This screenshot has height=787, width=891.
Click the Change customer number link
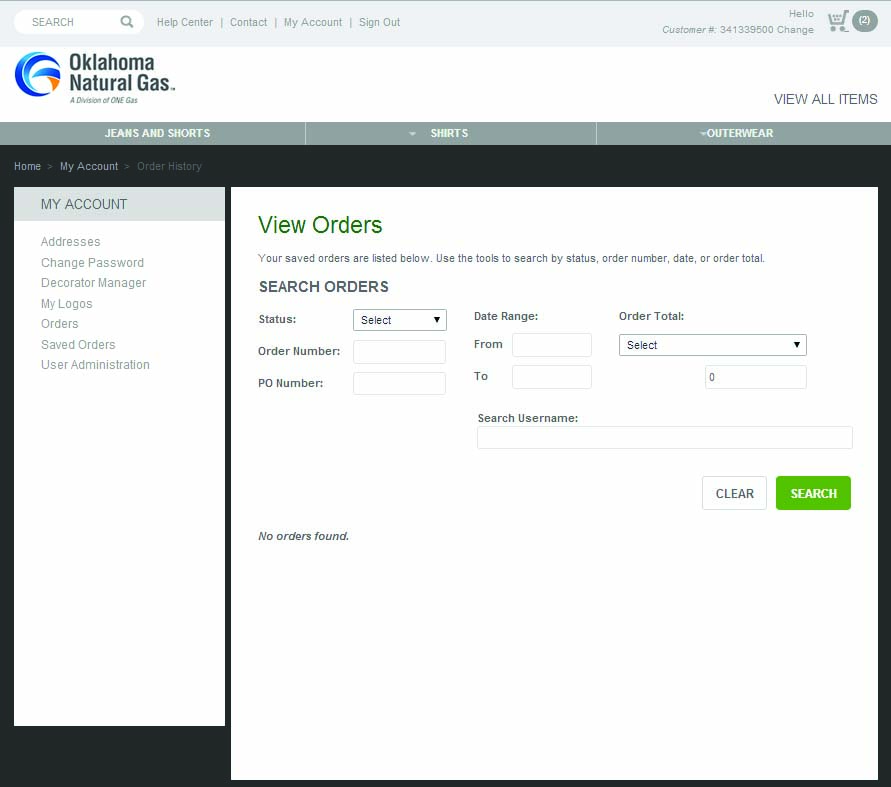[x=795, y=30]
